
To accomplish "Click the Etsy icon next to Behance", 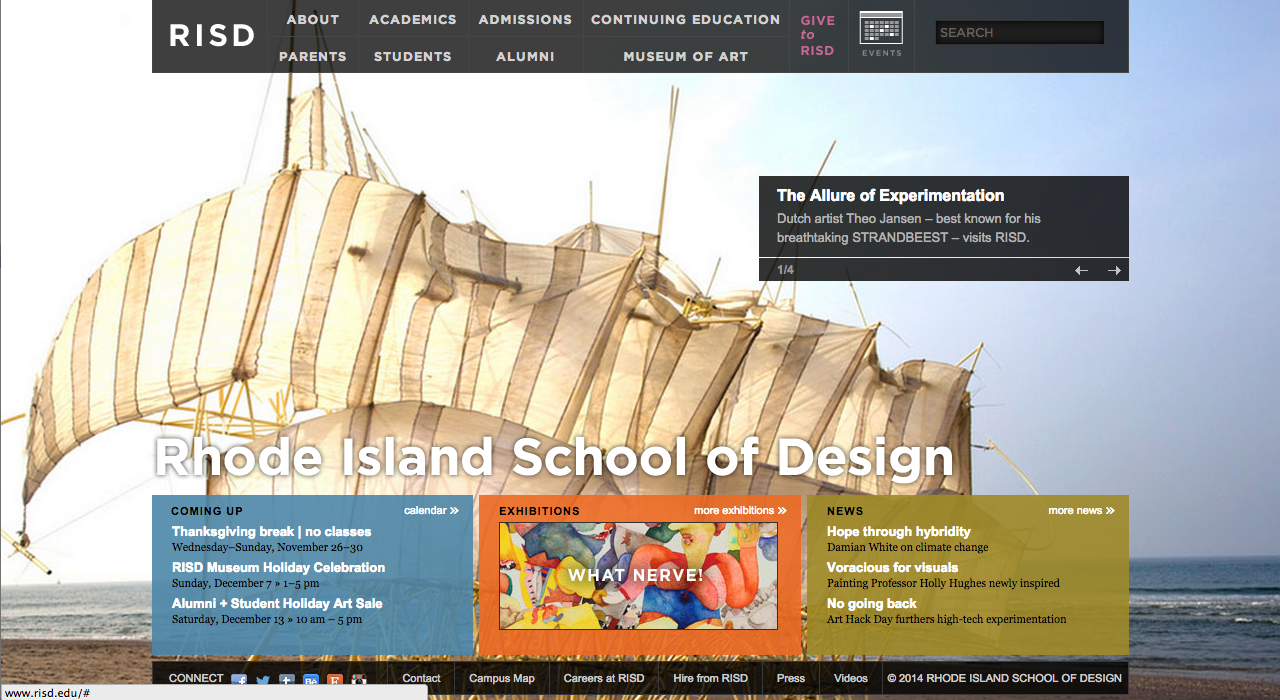I will 335,679.
